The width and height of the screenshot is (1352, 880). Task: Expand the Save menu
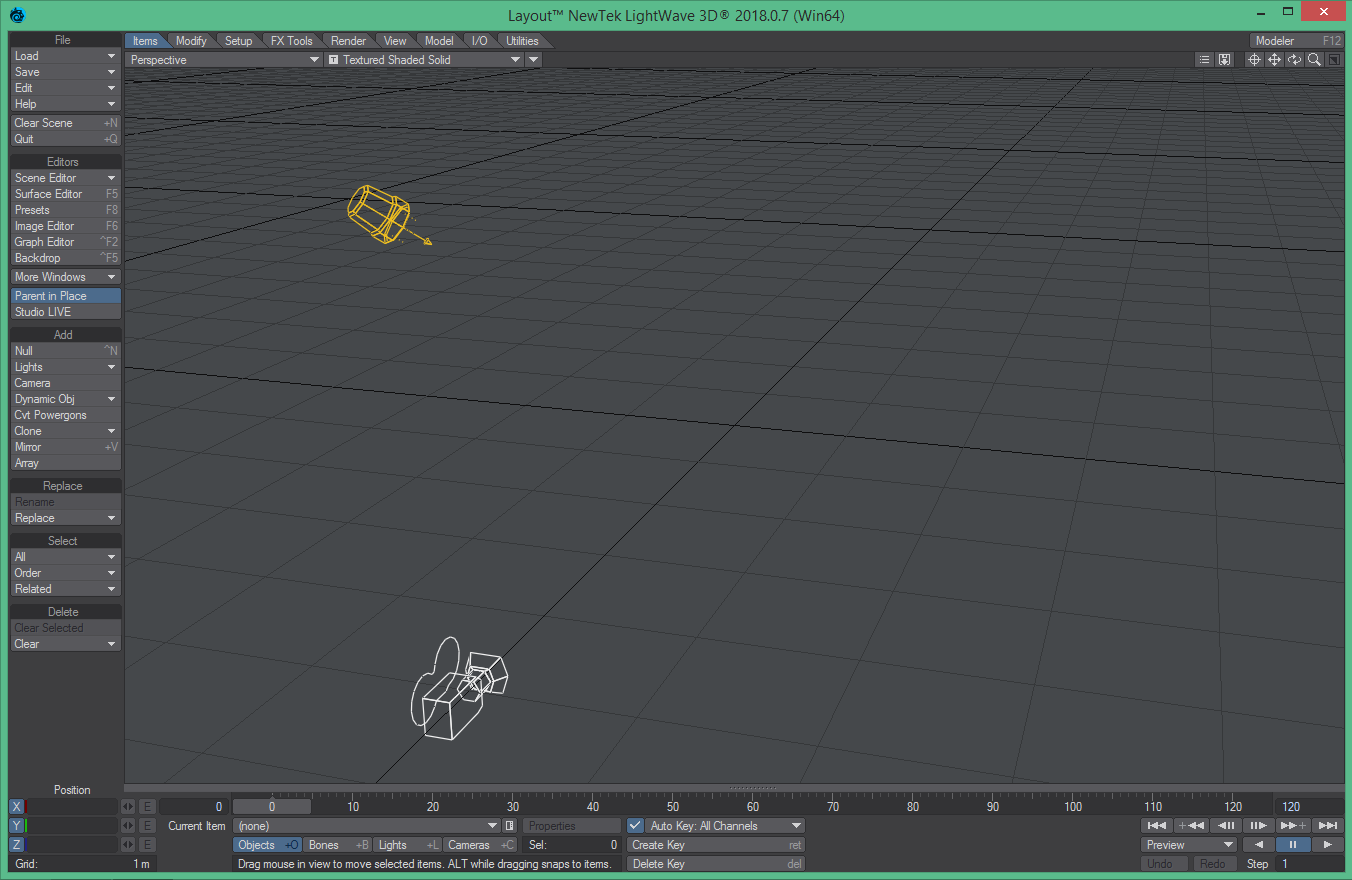pos(66,72)
